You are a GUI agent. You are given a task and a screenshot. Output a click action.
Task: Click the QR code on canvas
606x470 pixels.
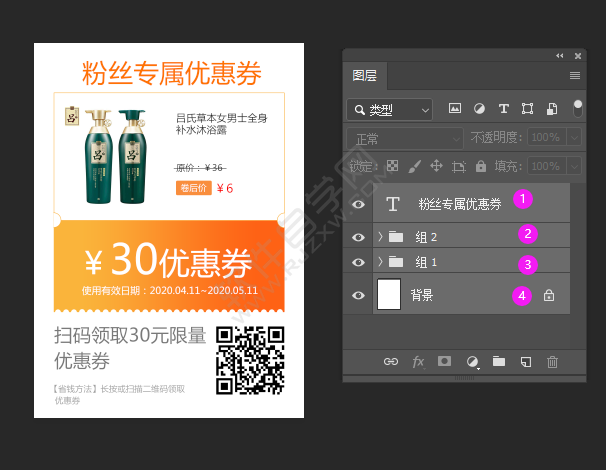point(250,360)
